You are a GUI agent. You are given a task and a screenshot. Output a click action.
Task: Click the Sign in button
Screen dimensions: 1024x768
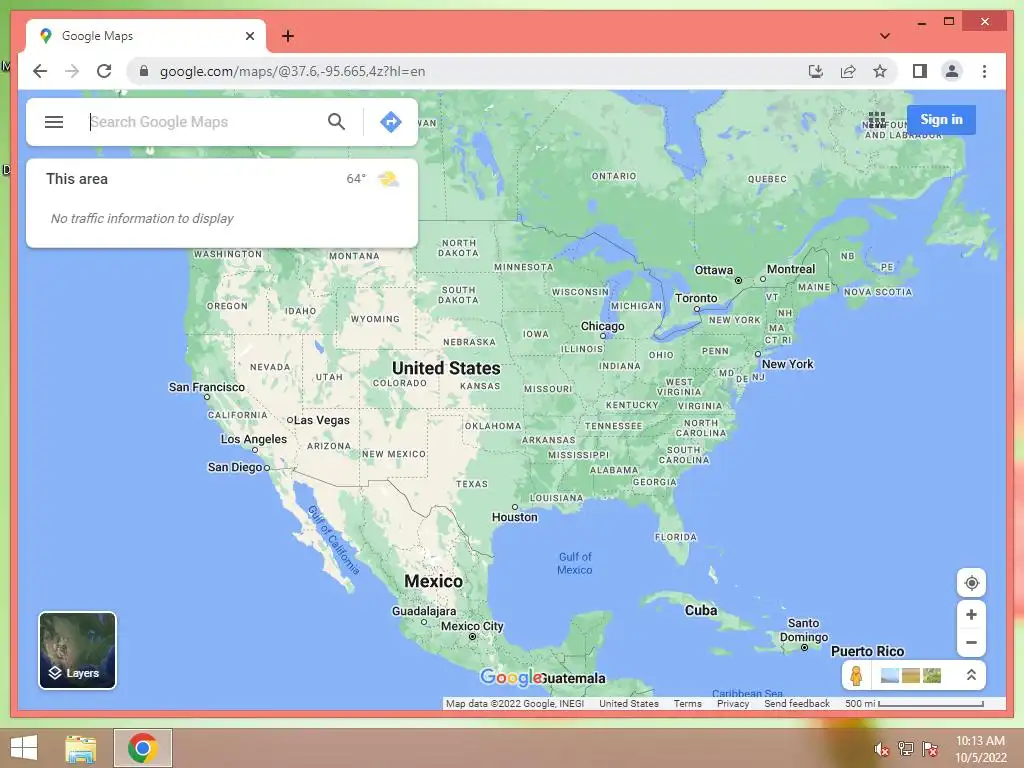pyautogui.click(x=941, y=120)
